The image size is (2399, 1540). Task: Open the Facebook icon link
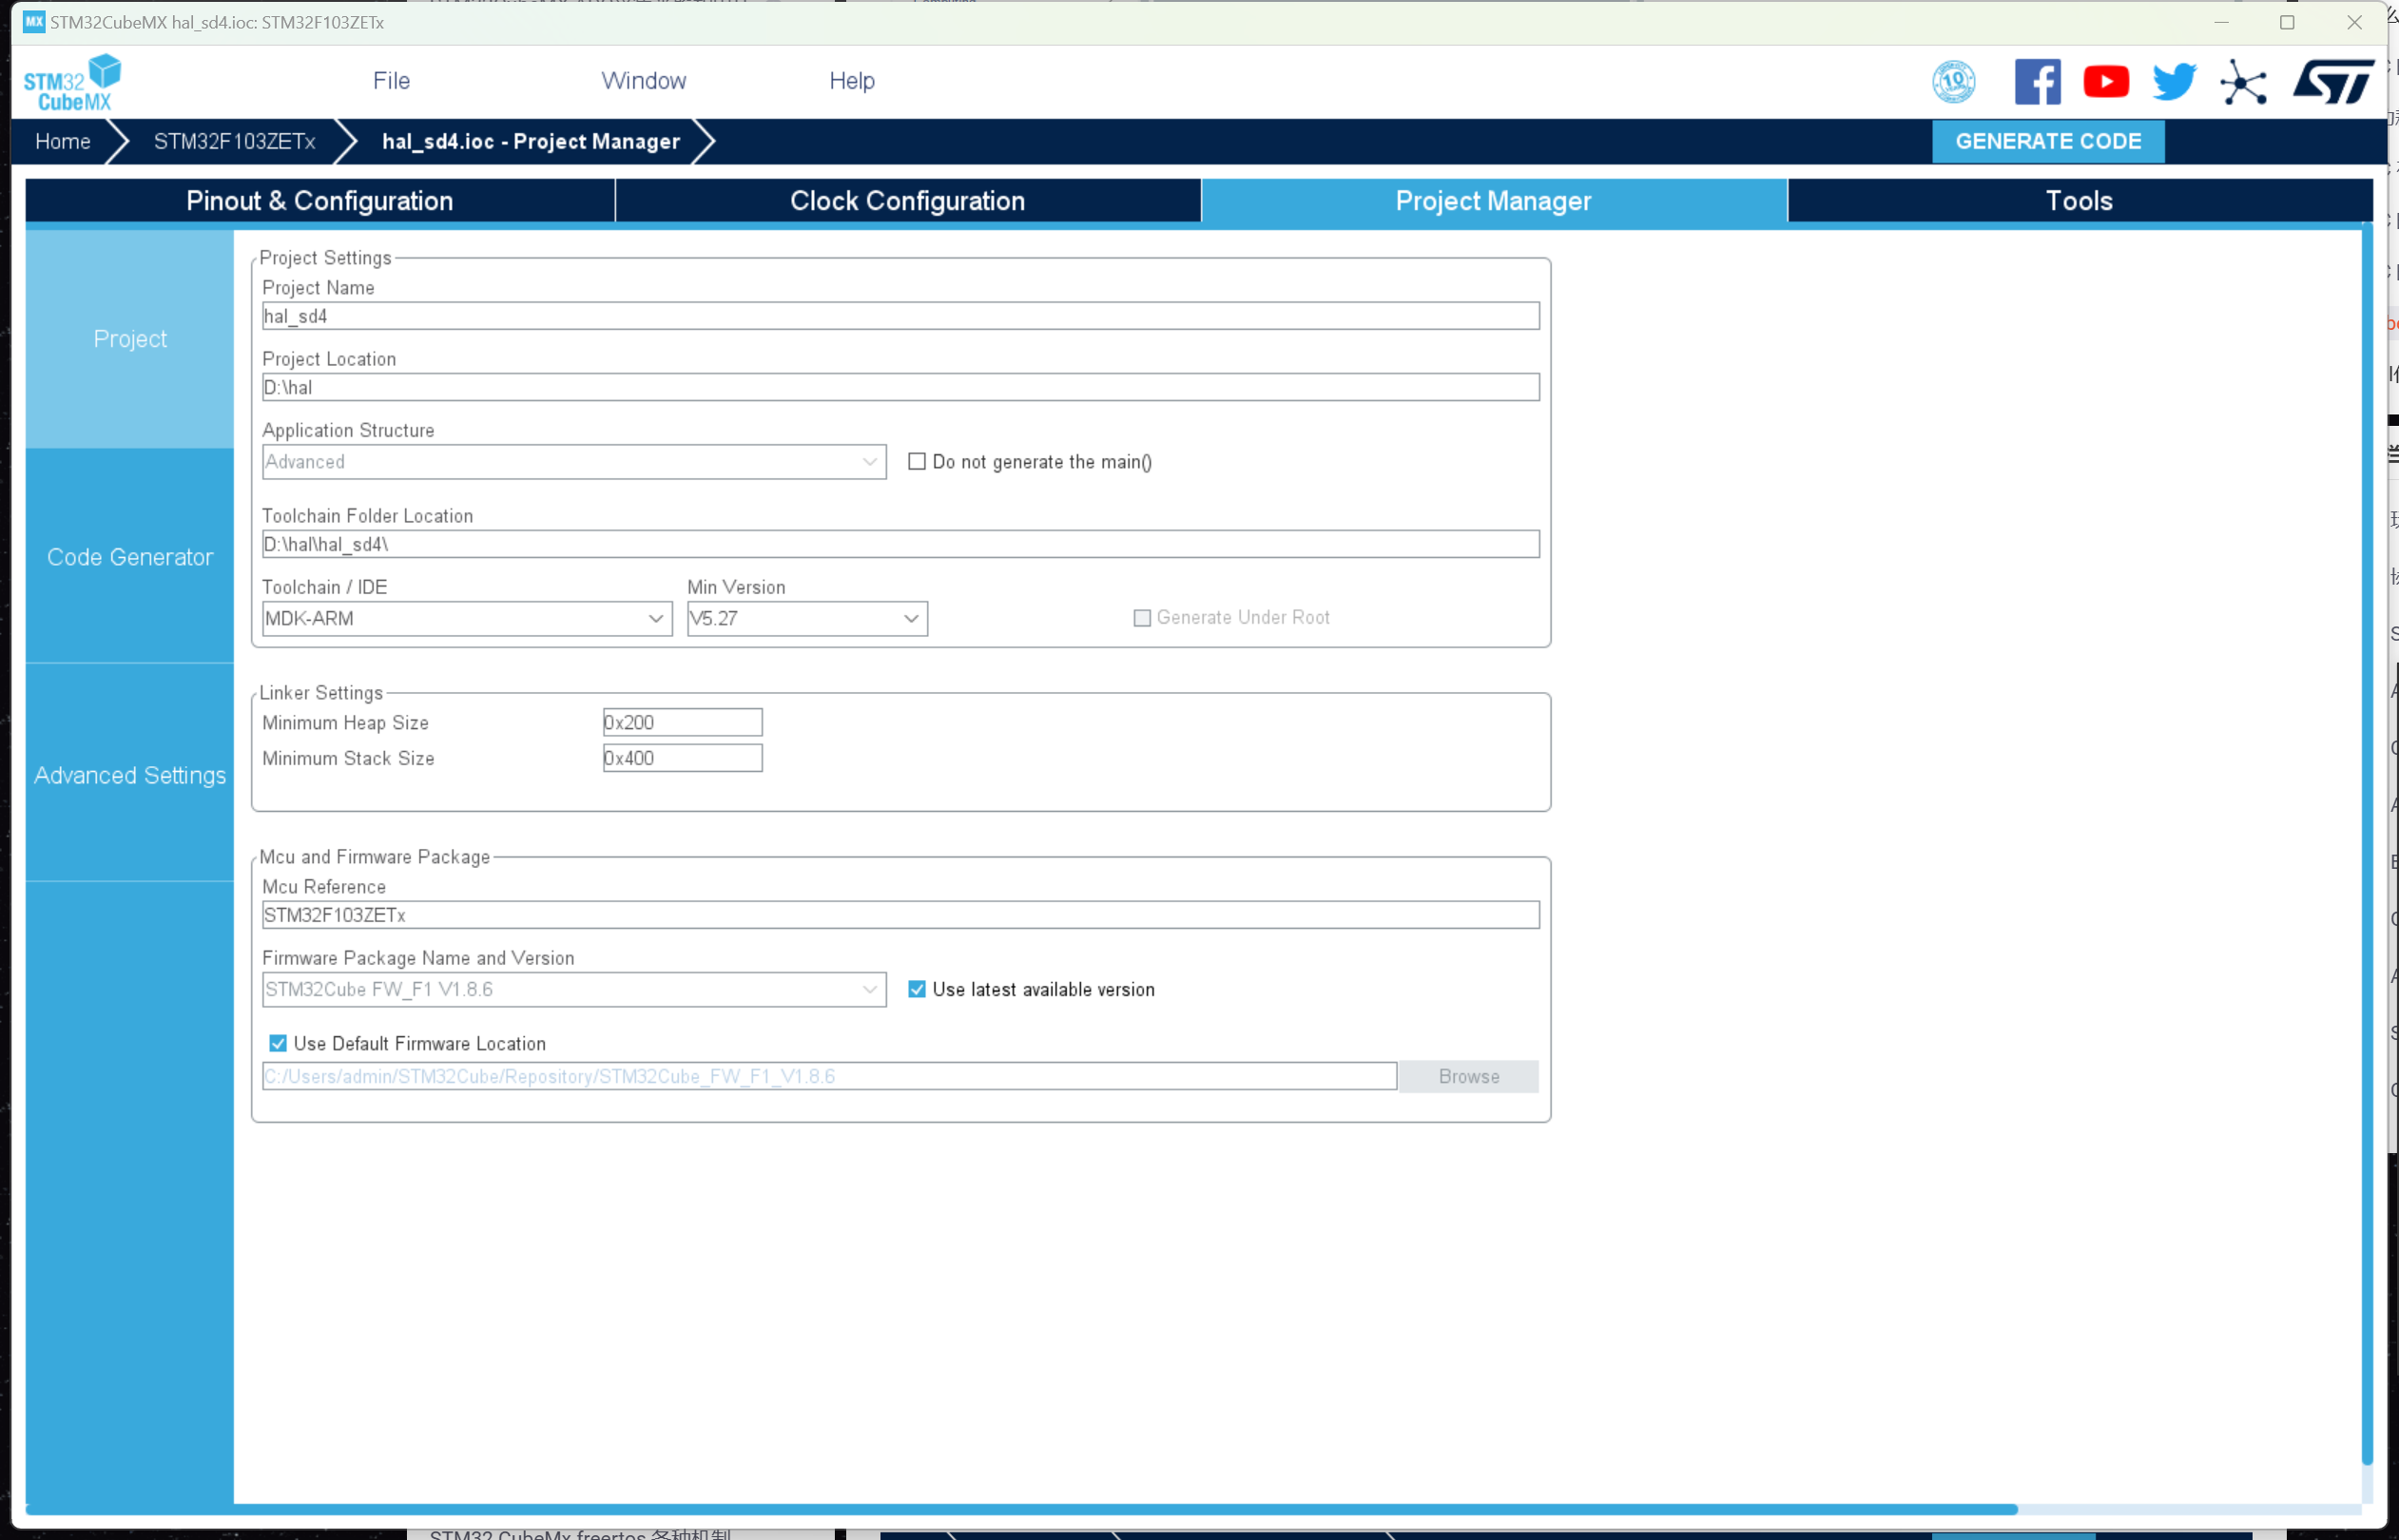coord(2037,82)
